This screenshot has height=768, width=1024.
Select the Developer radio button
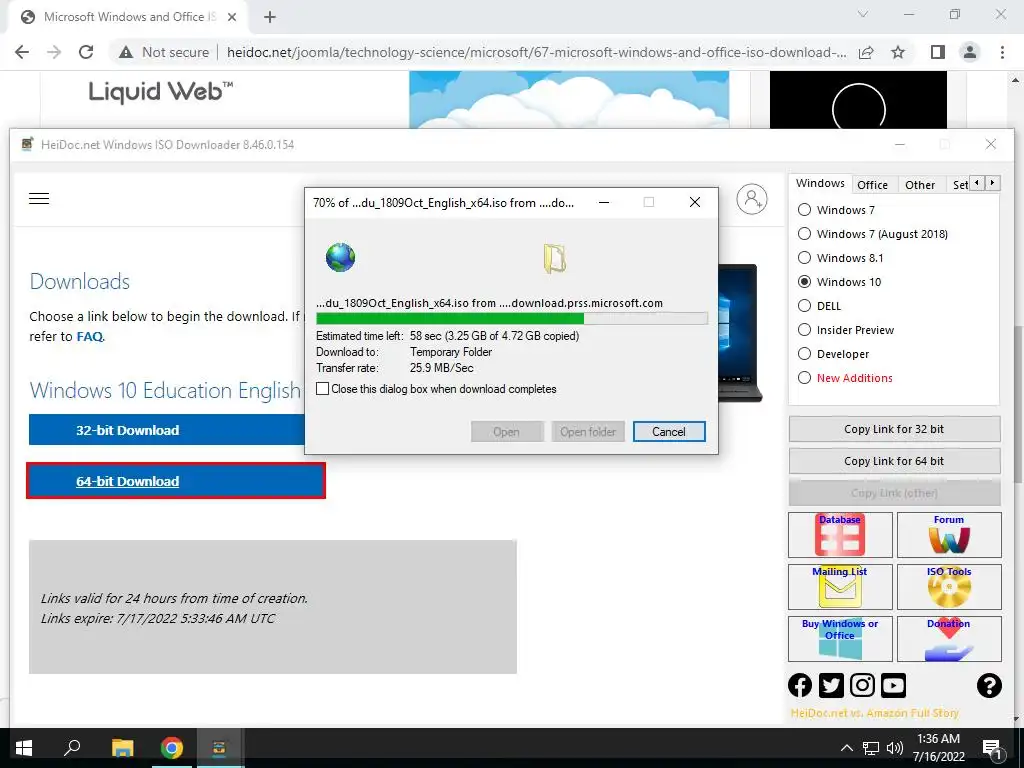pyautogui.click(x=805, y=354)
